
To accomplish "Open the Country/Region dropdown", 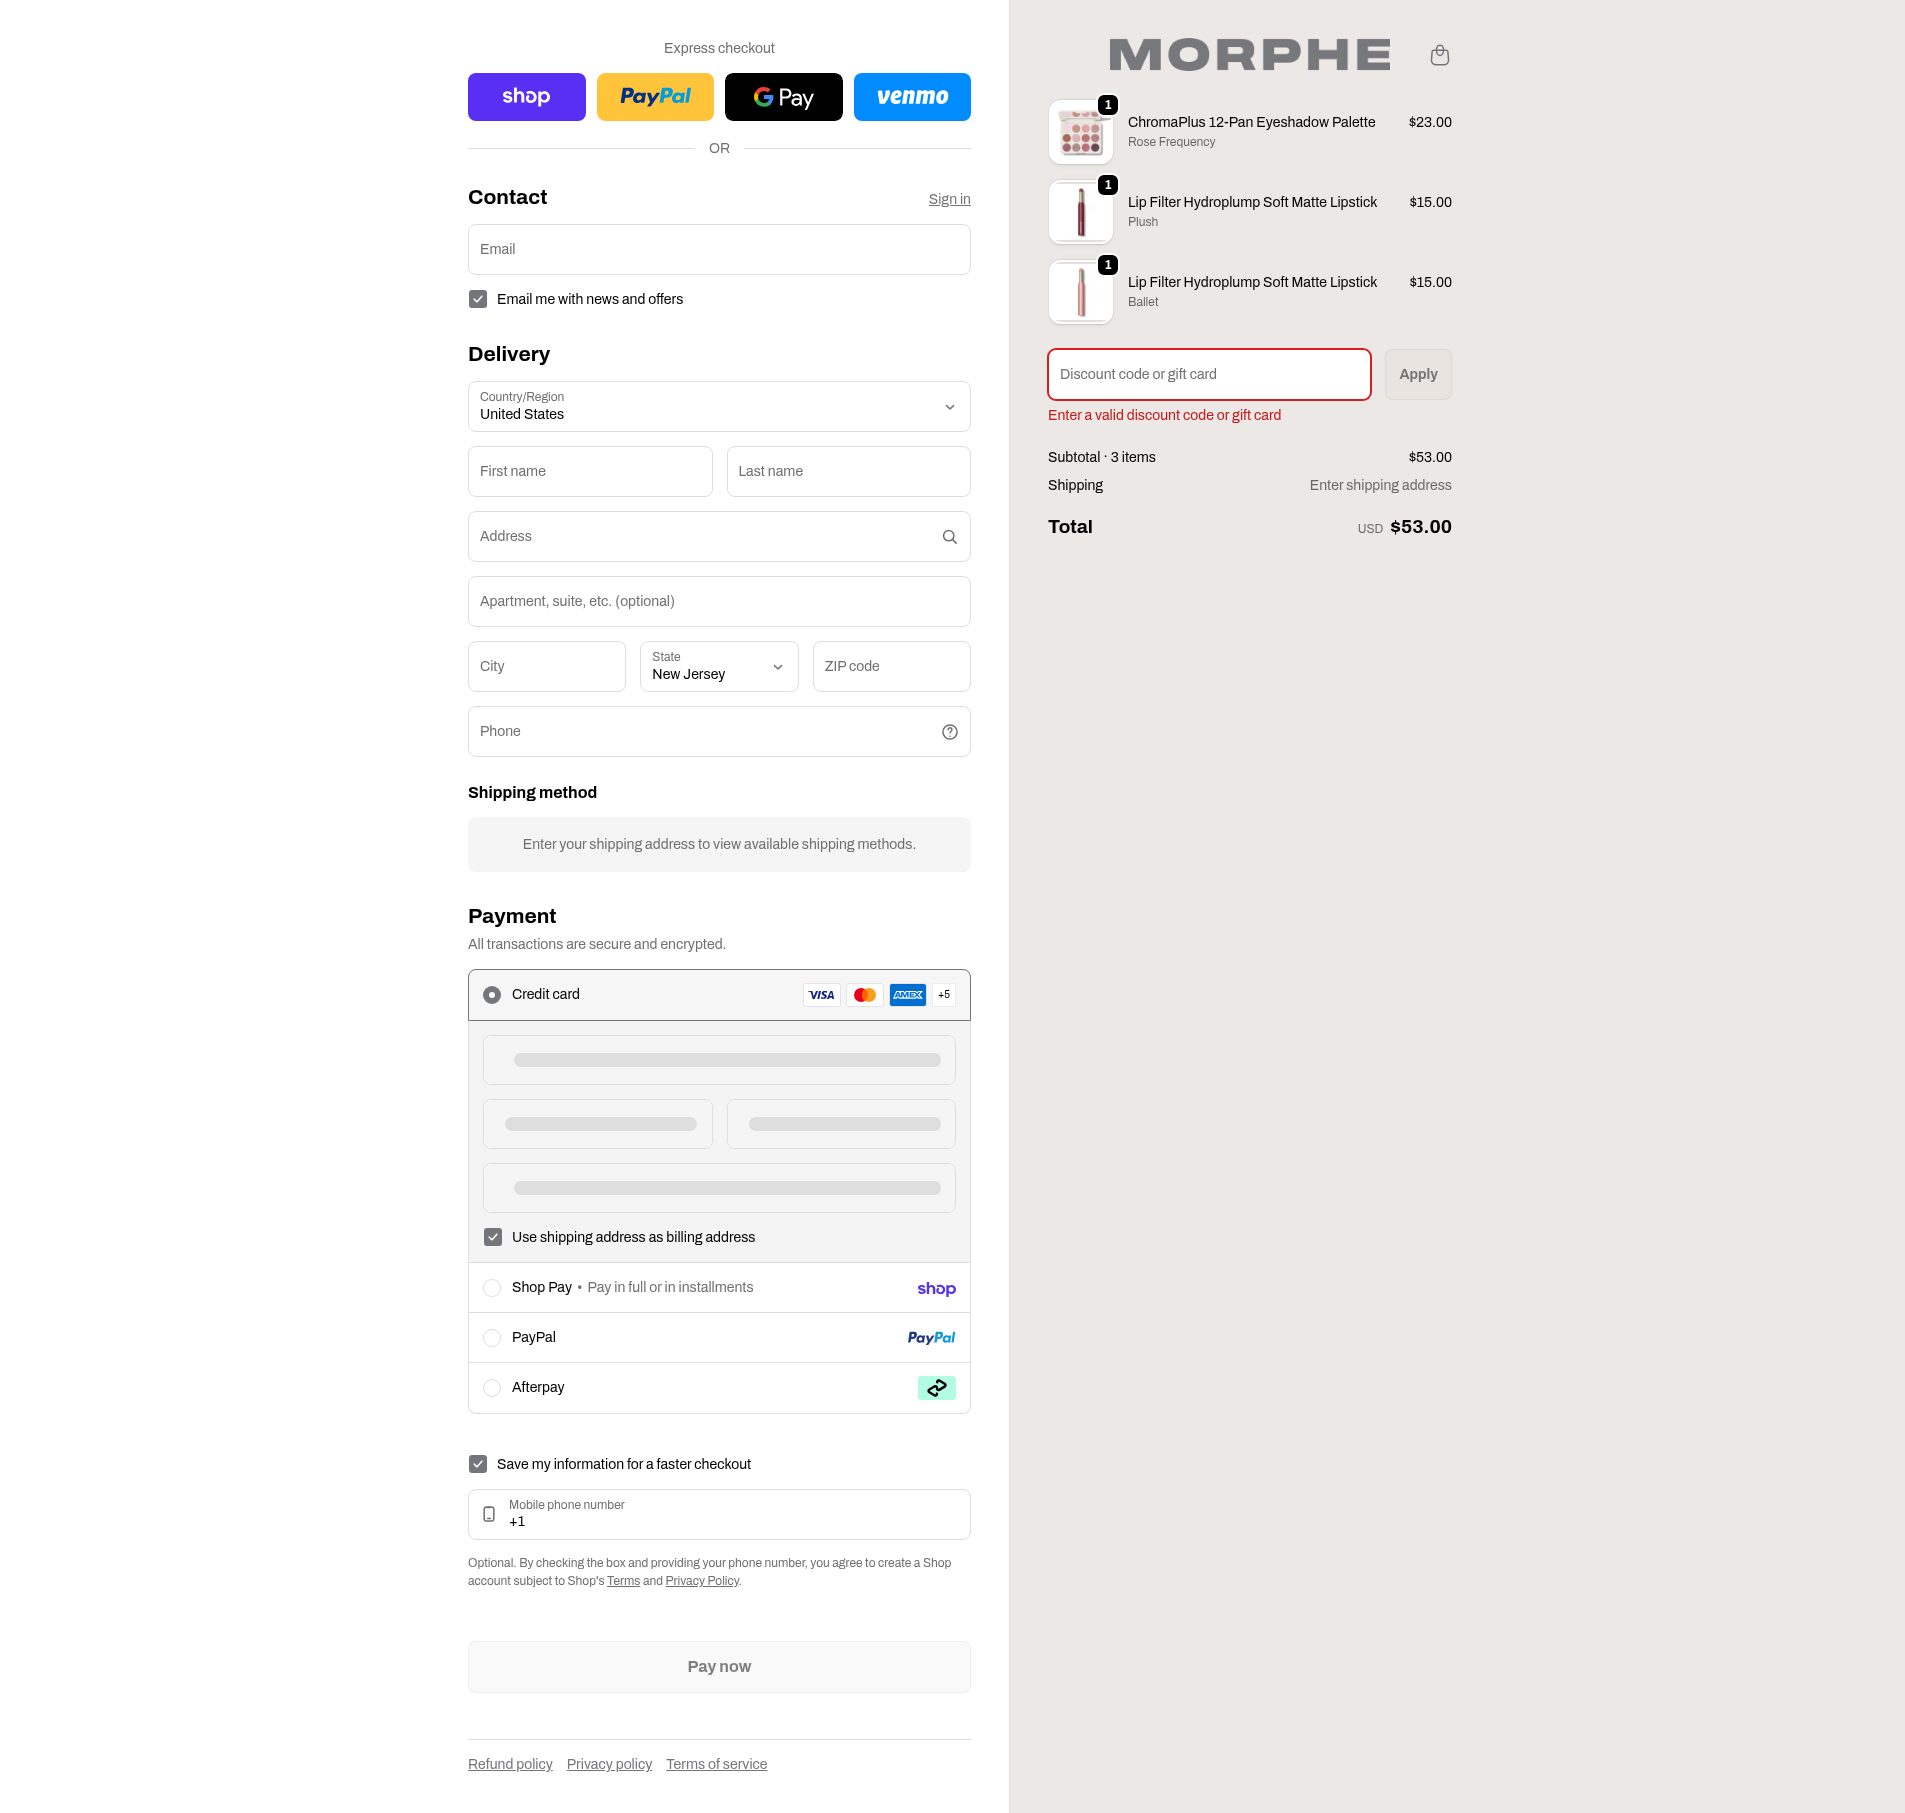I will coord(719,407).
